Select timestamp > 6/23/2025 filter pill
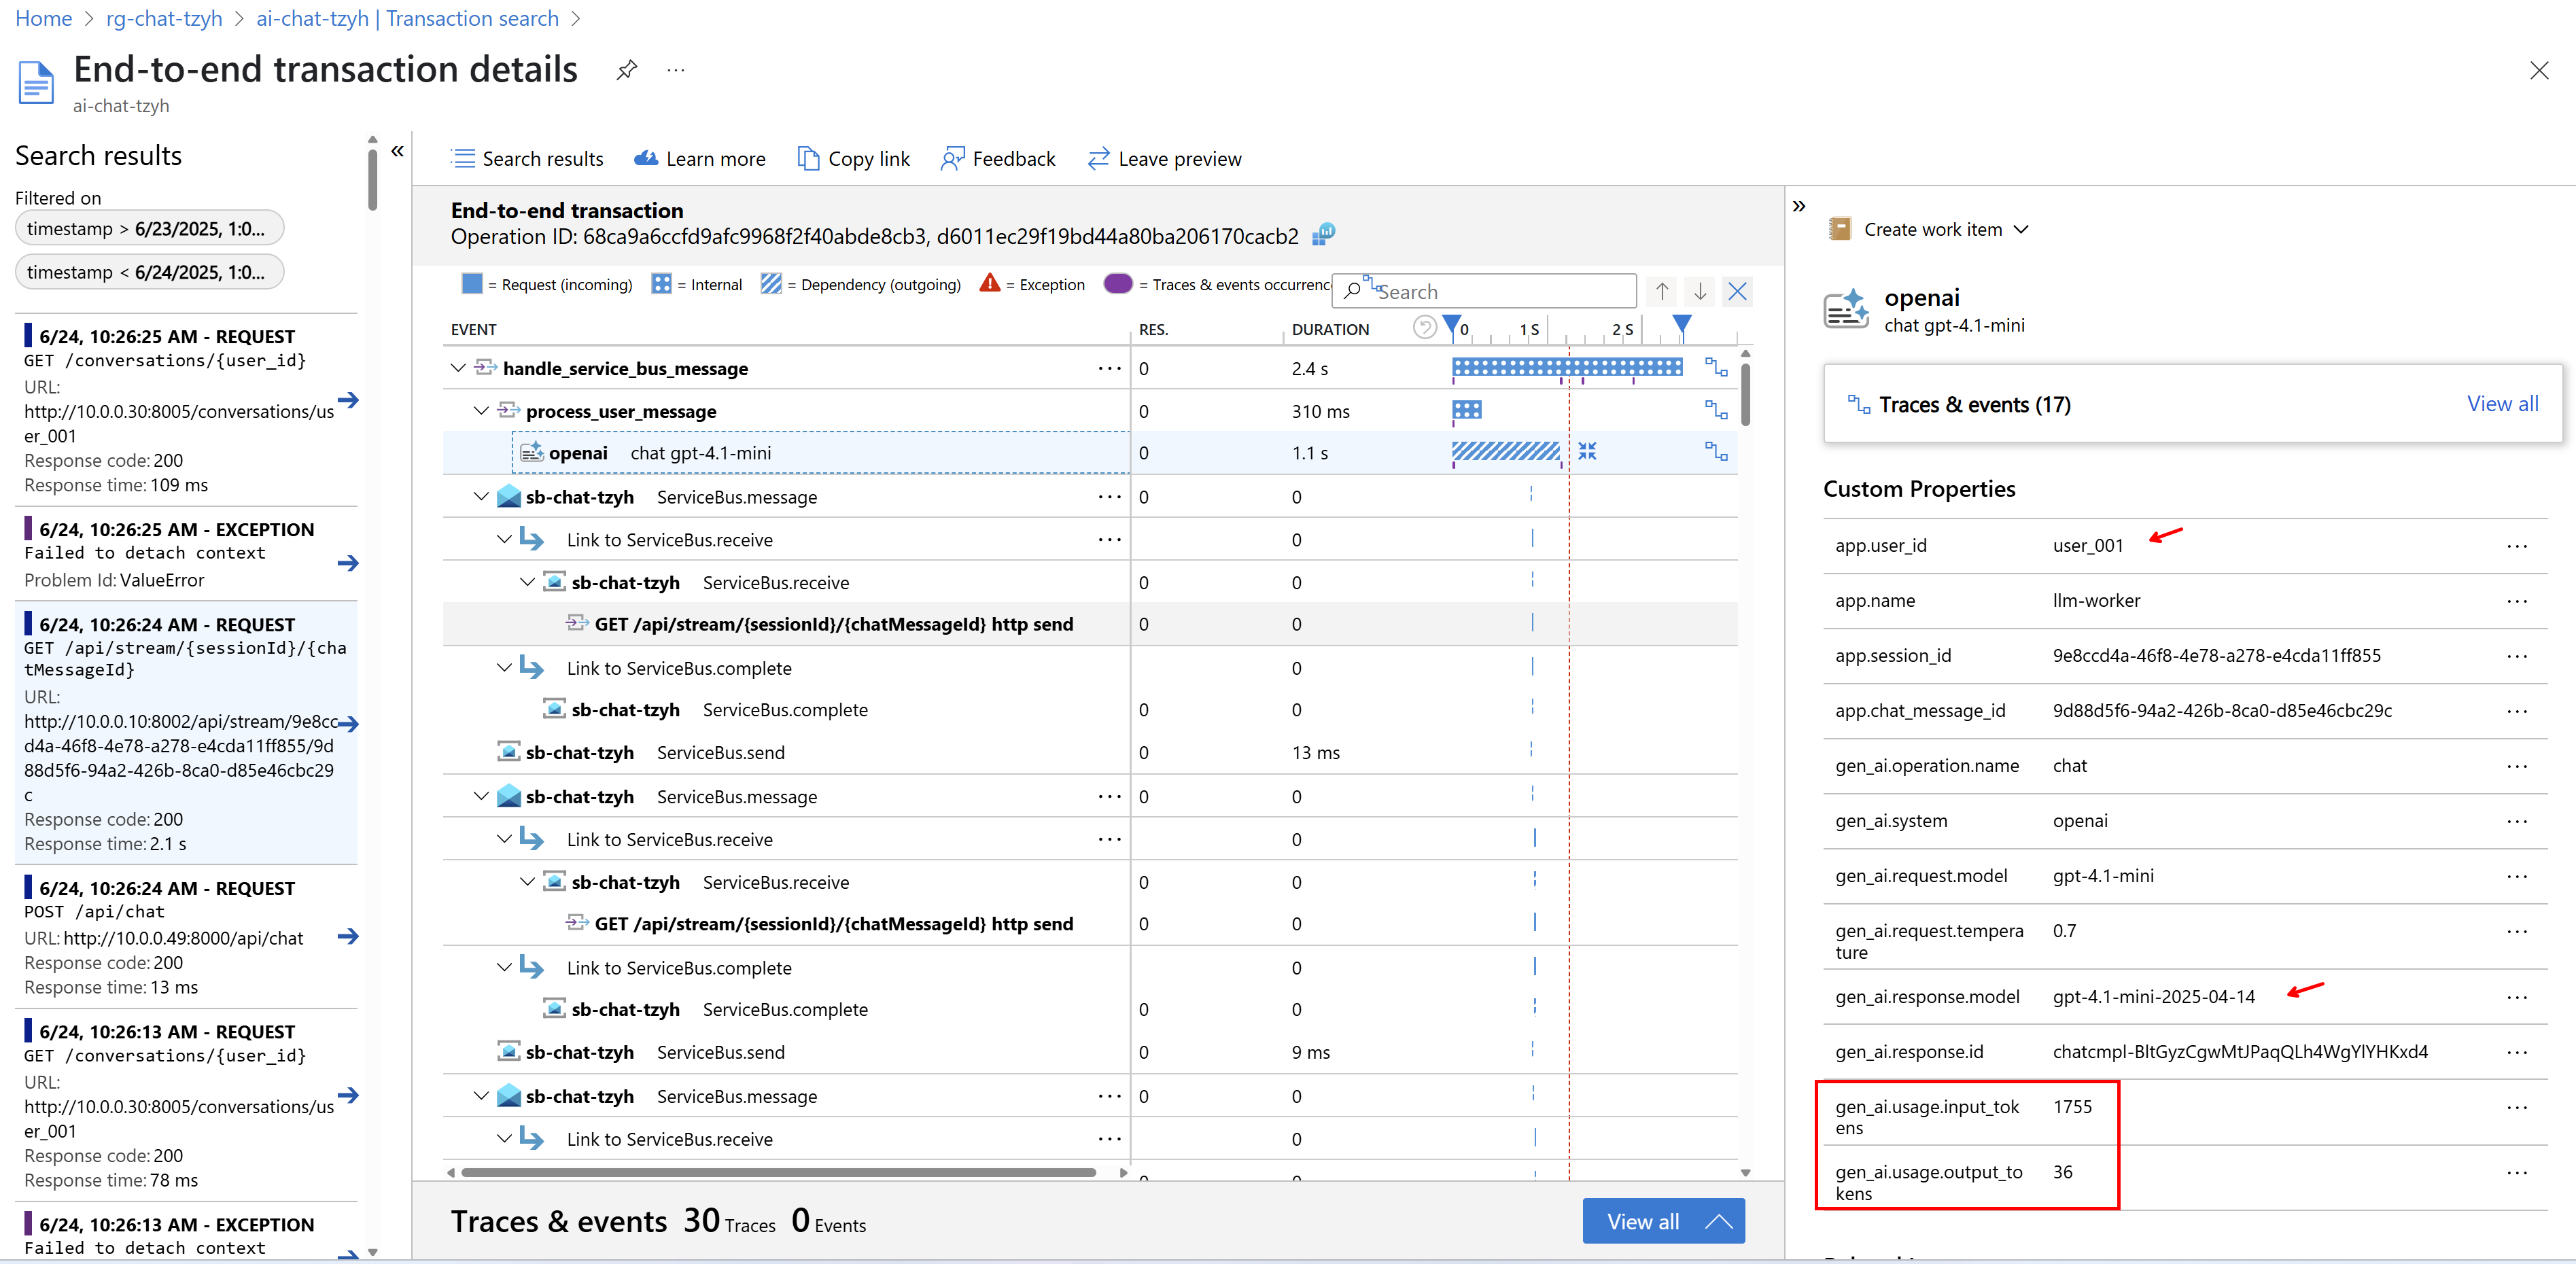Viewport: 2576px width, 1264px height. click(x=150, y=228)
